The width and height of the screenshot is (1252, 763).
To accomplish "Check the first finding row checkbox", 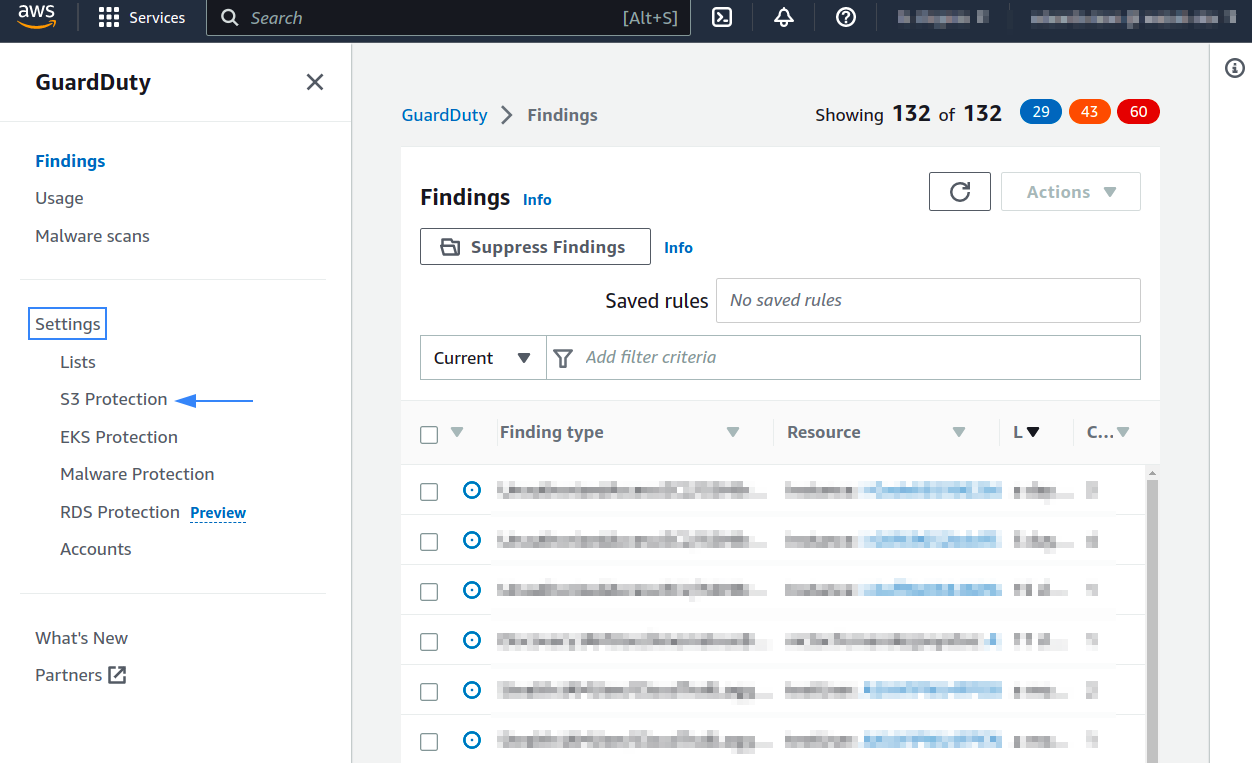I will [x=429, y=491].
